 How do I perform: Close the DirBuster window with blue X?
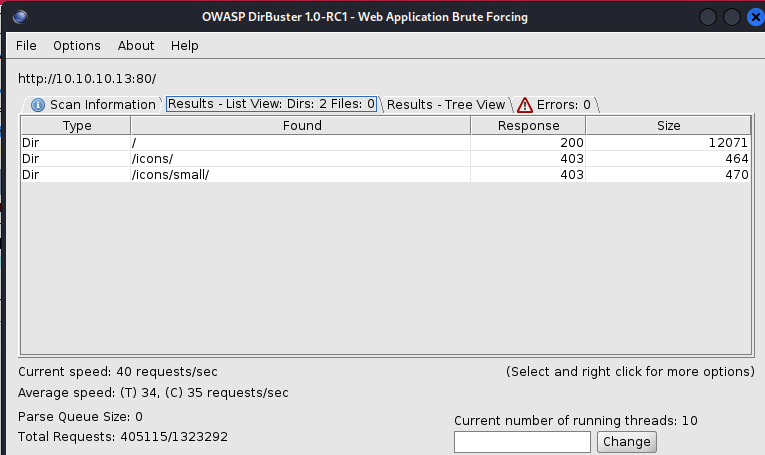coord(756,18)
